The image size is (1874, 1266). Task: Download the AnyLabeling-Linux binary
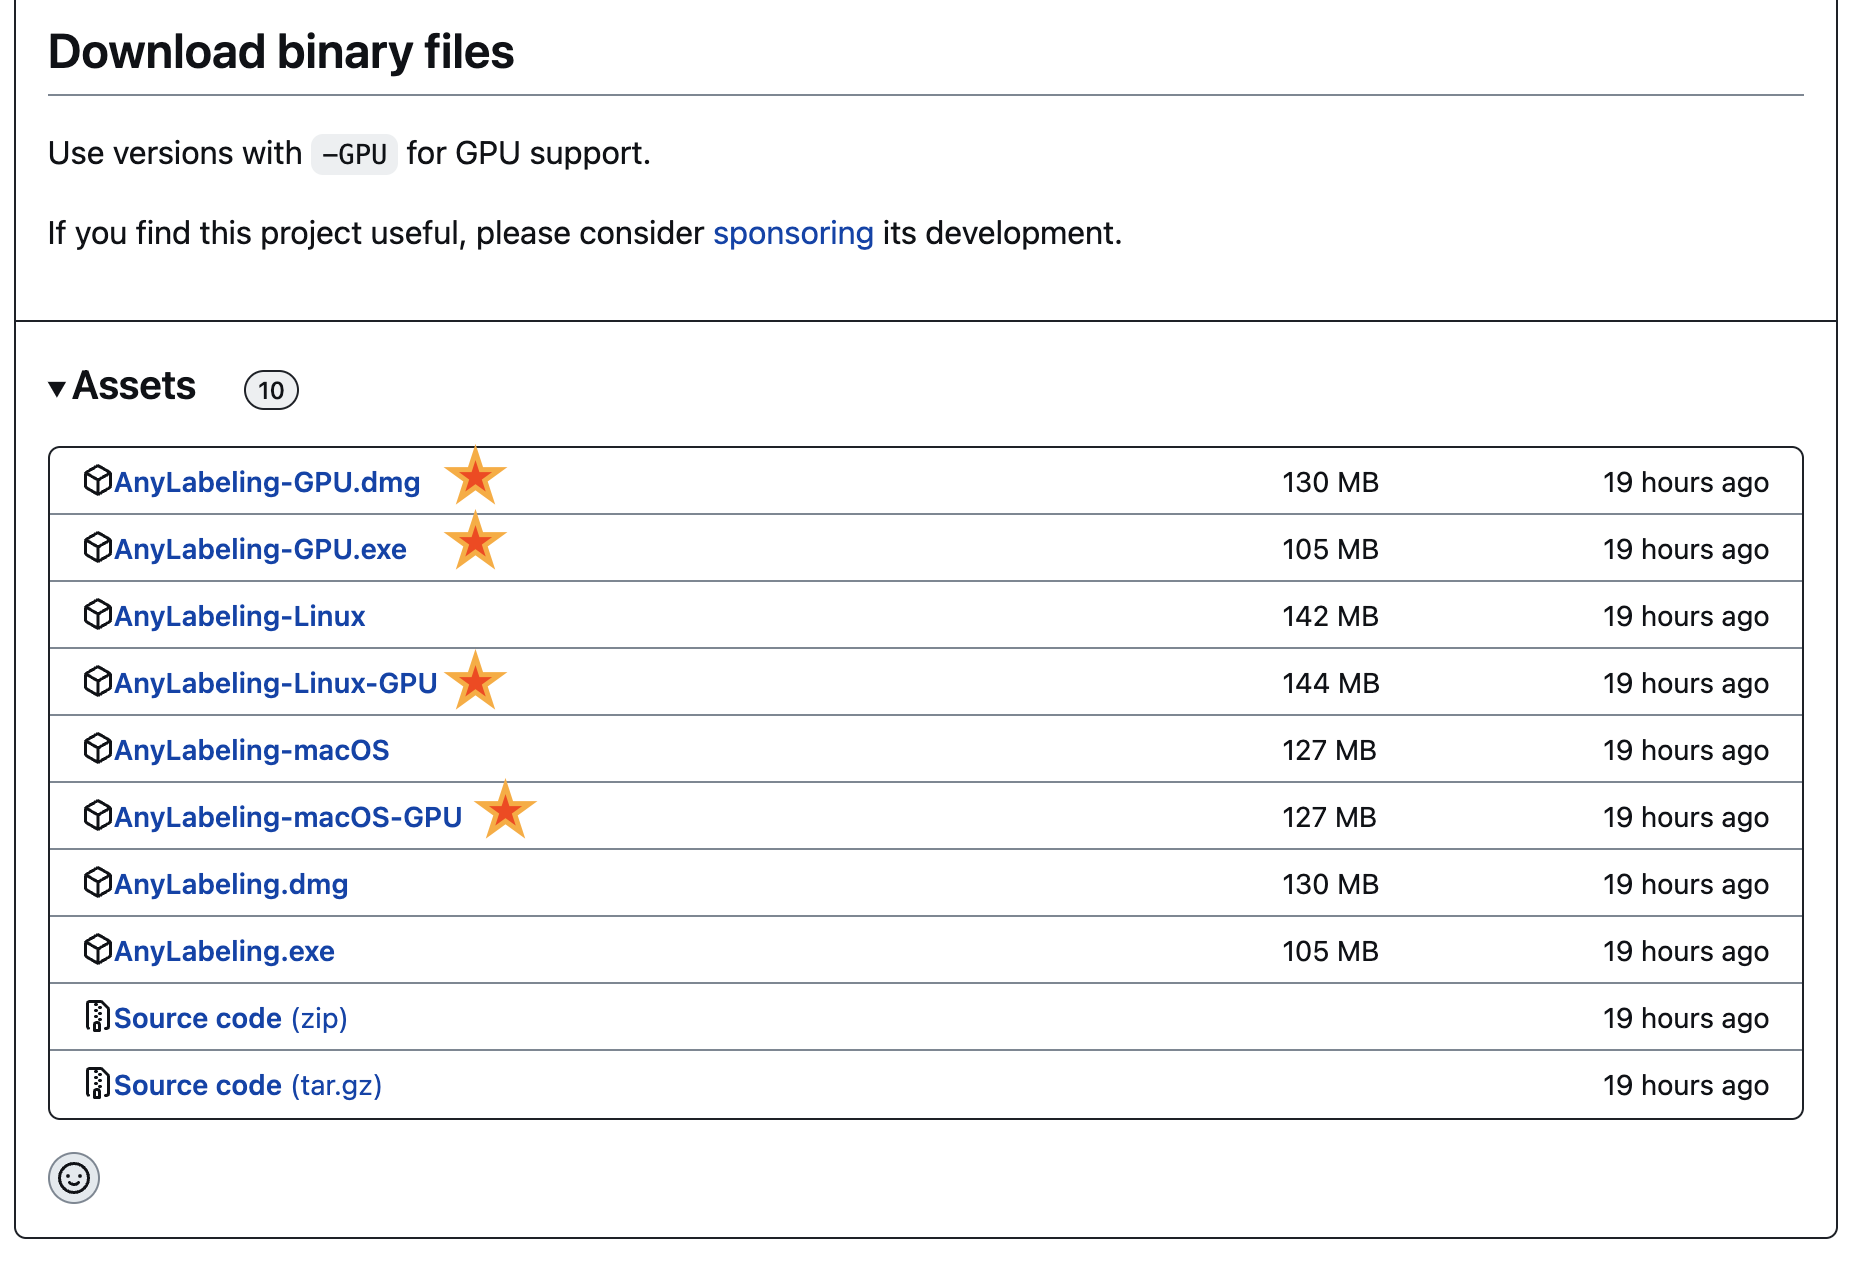(x=240, y=616)
